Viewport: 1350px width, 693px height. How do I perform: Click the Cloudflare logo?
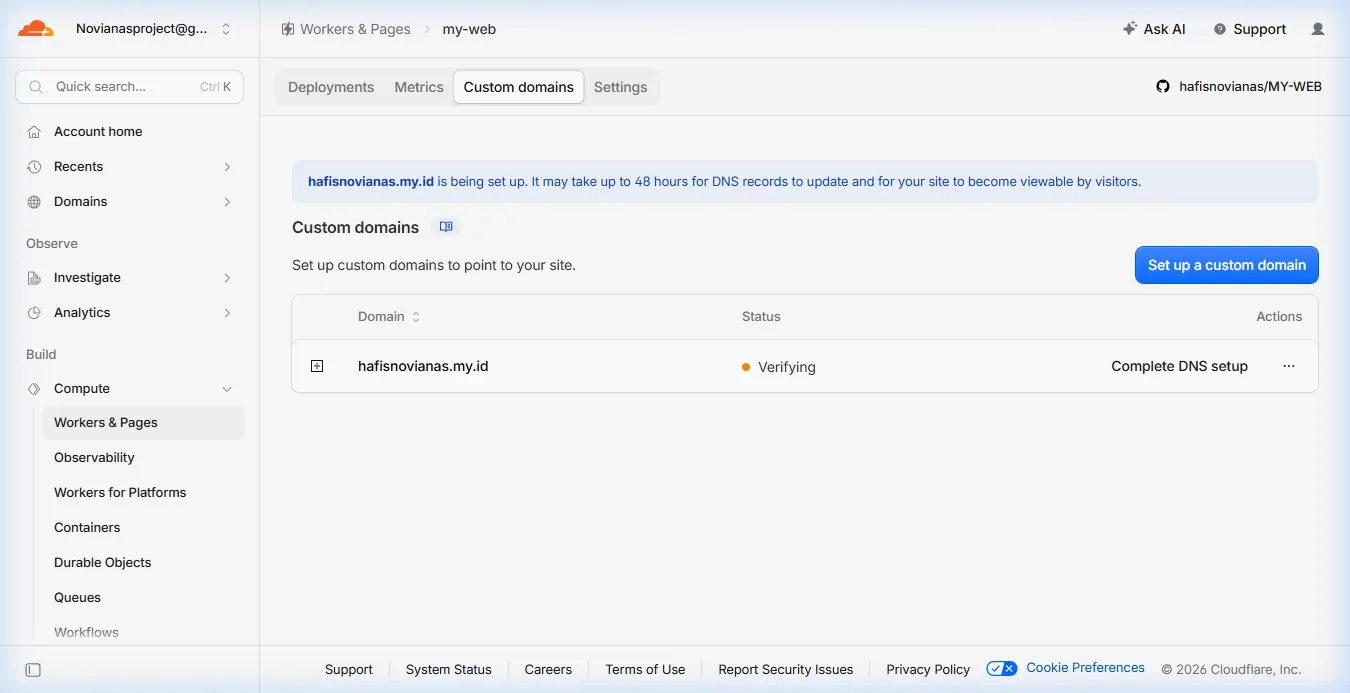click(36, 29)
